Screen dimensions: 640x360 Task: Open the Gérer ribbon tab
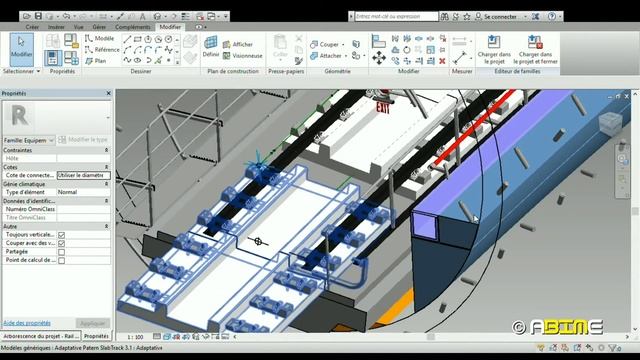click(99, 27)
